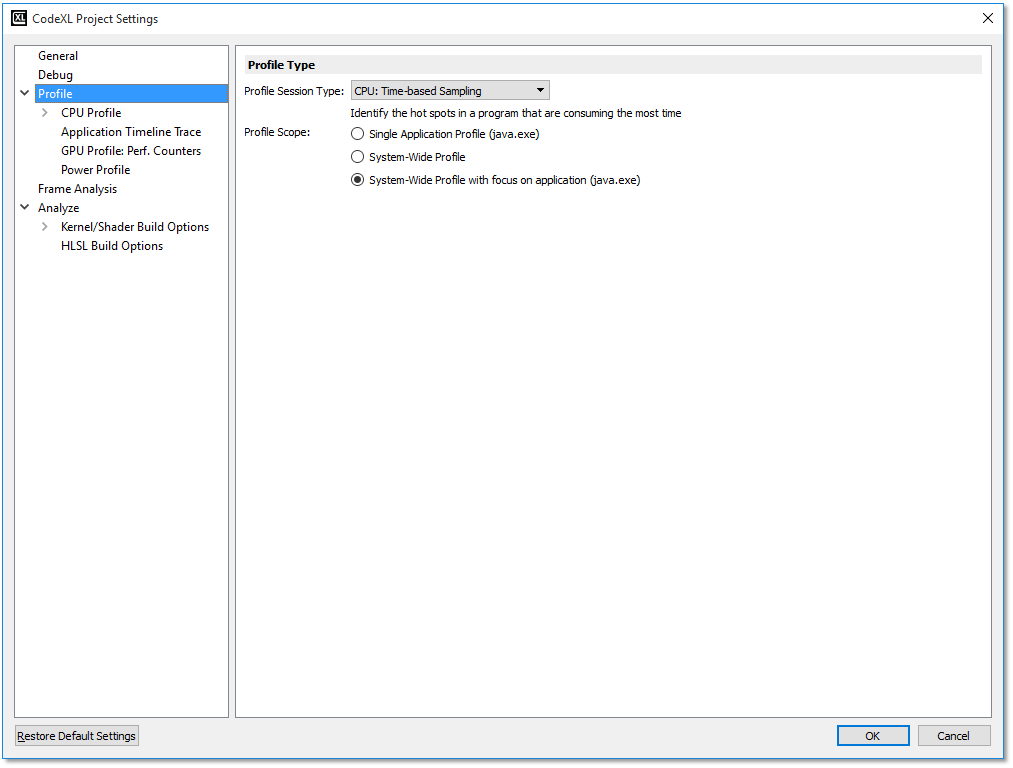Click the 'Identify the hot spots' description text
Screen dimensions: 1013x768
click(x=516, y=113)
